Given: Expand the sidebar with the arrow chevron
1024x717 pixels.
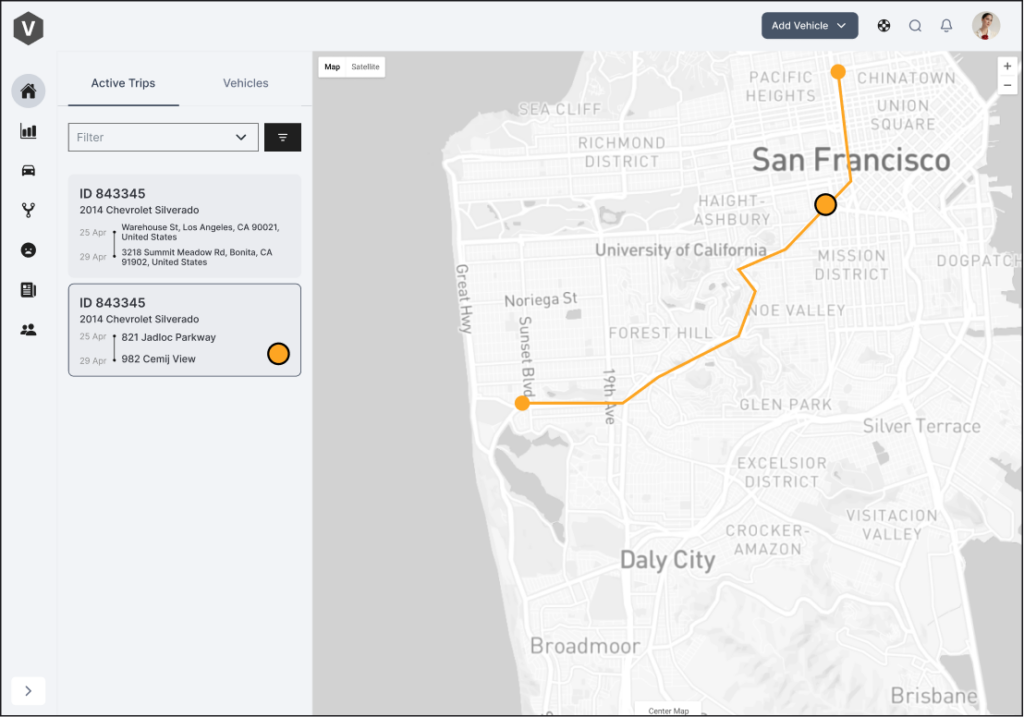Looking at the screenshot, I should pos(28,690).
